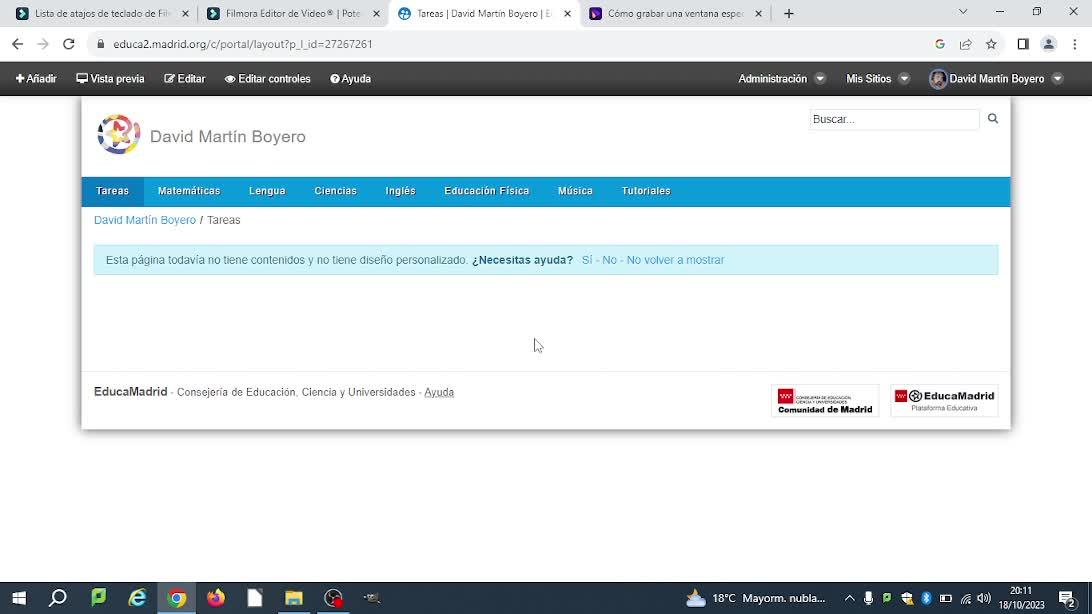The height and width of the screenshot is (614, 1092).
Task: Click No volver a mostrar link
Action: (x=676, y=260)
